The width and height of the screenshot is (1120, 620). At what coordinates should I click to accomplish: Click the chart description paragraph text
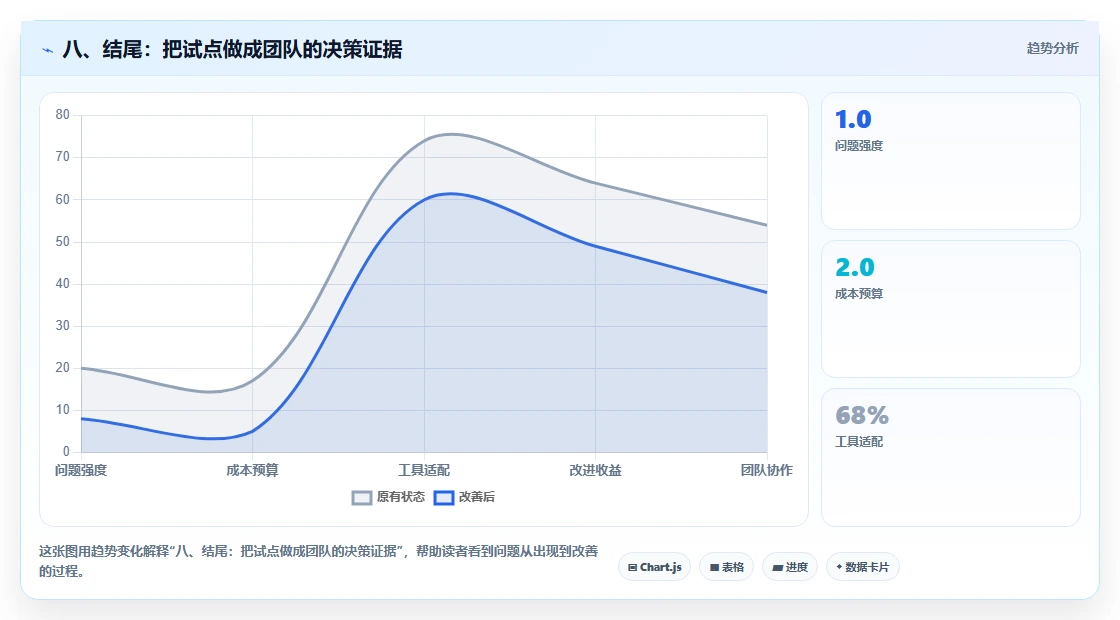(319, 561)
